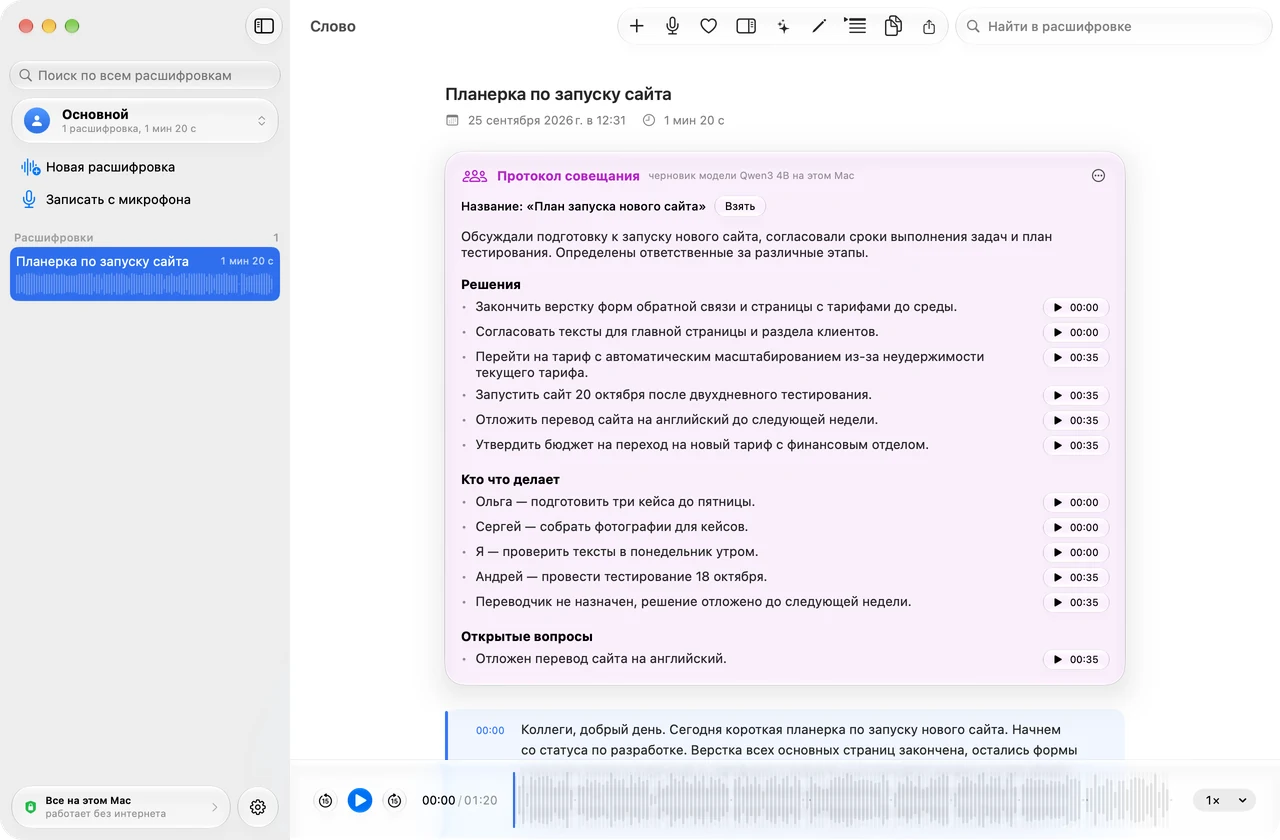Play timestamp for Отложен перевод сайта на английский

coord(1076,659)
